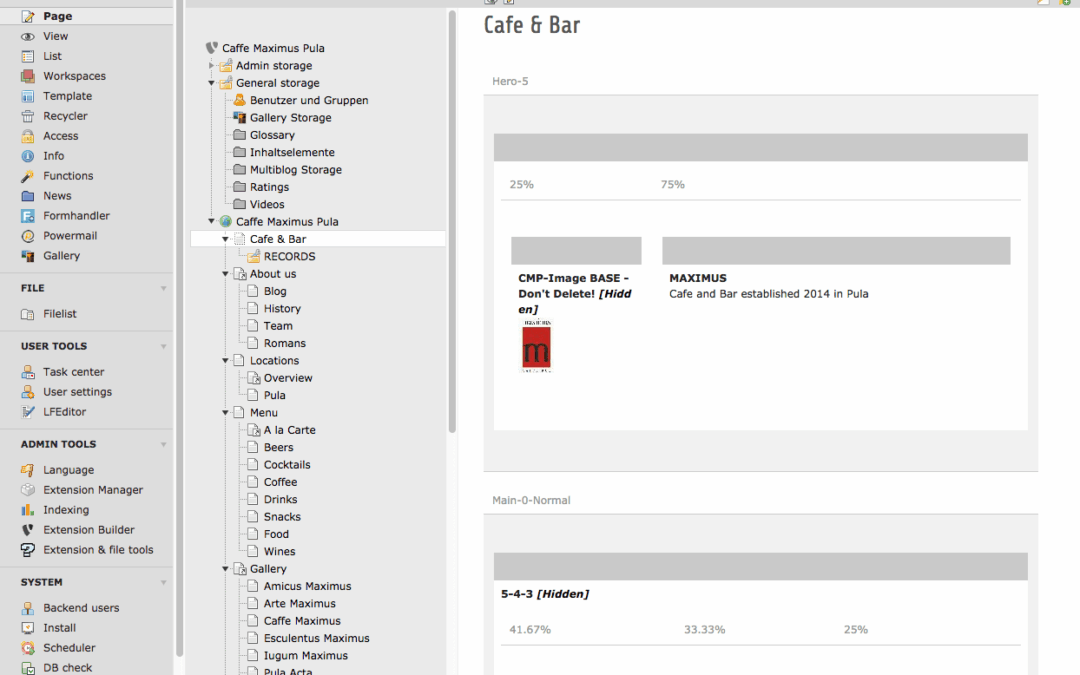This screenshot has width=1080, height=675.
Task: Open the Page module icon
Action: (x=28, y=16)
